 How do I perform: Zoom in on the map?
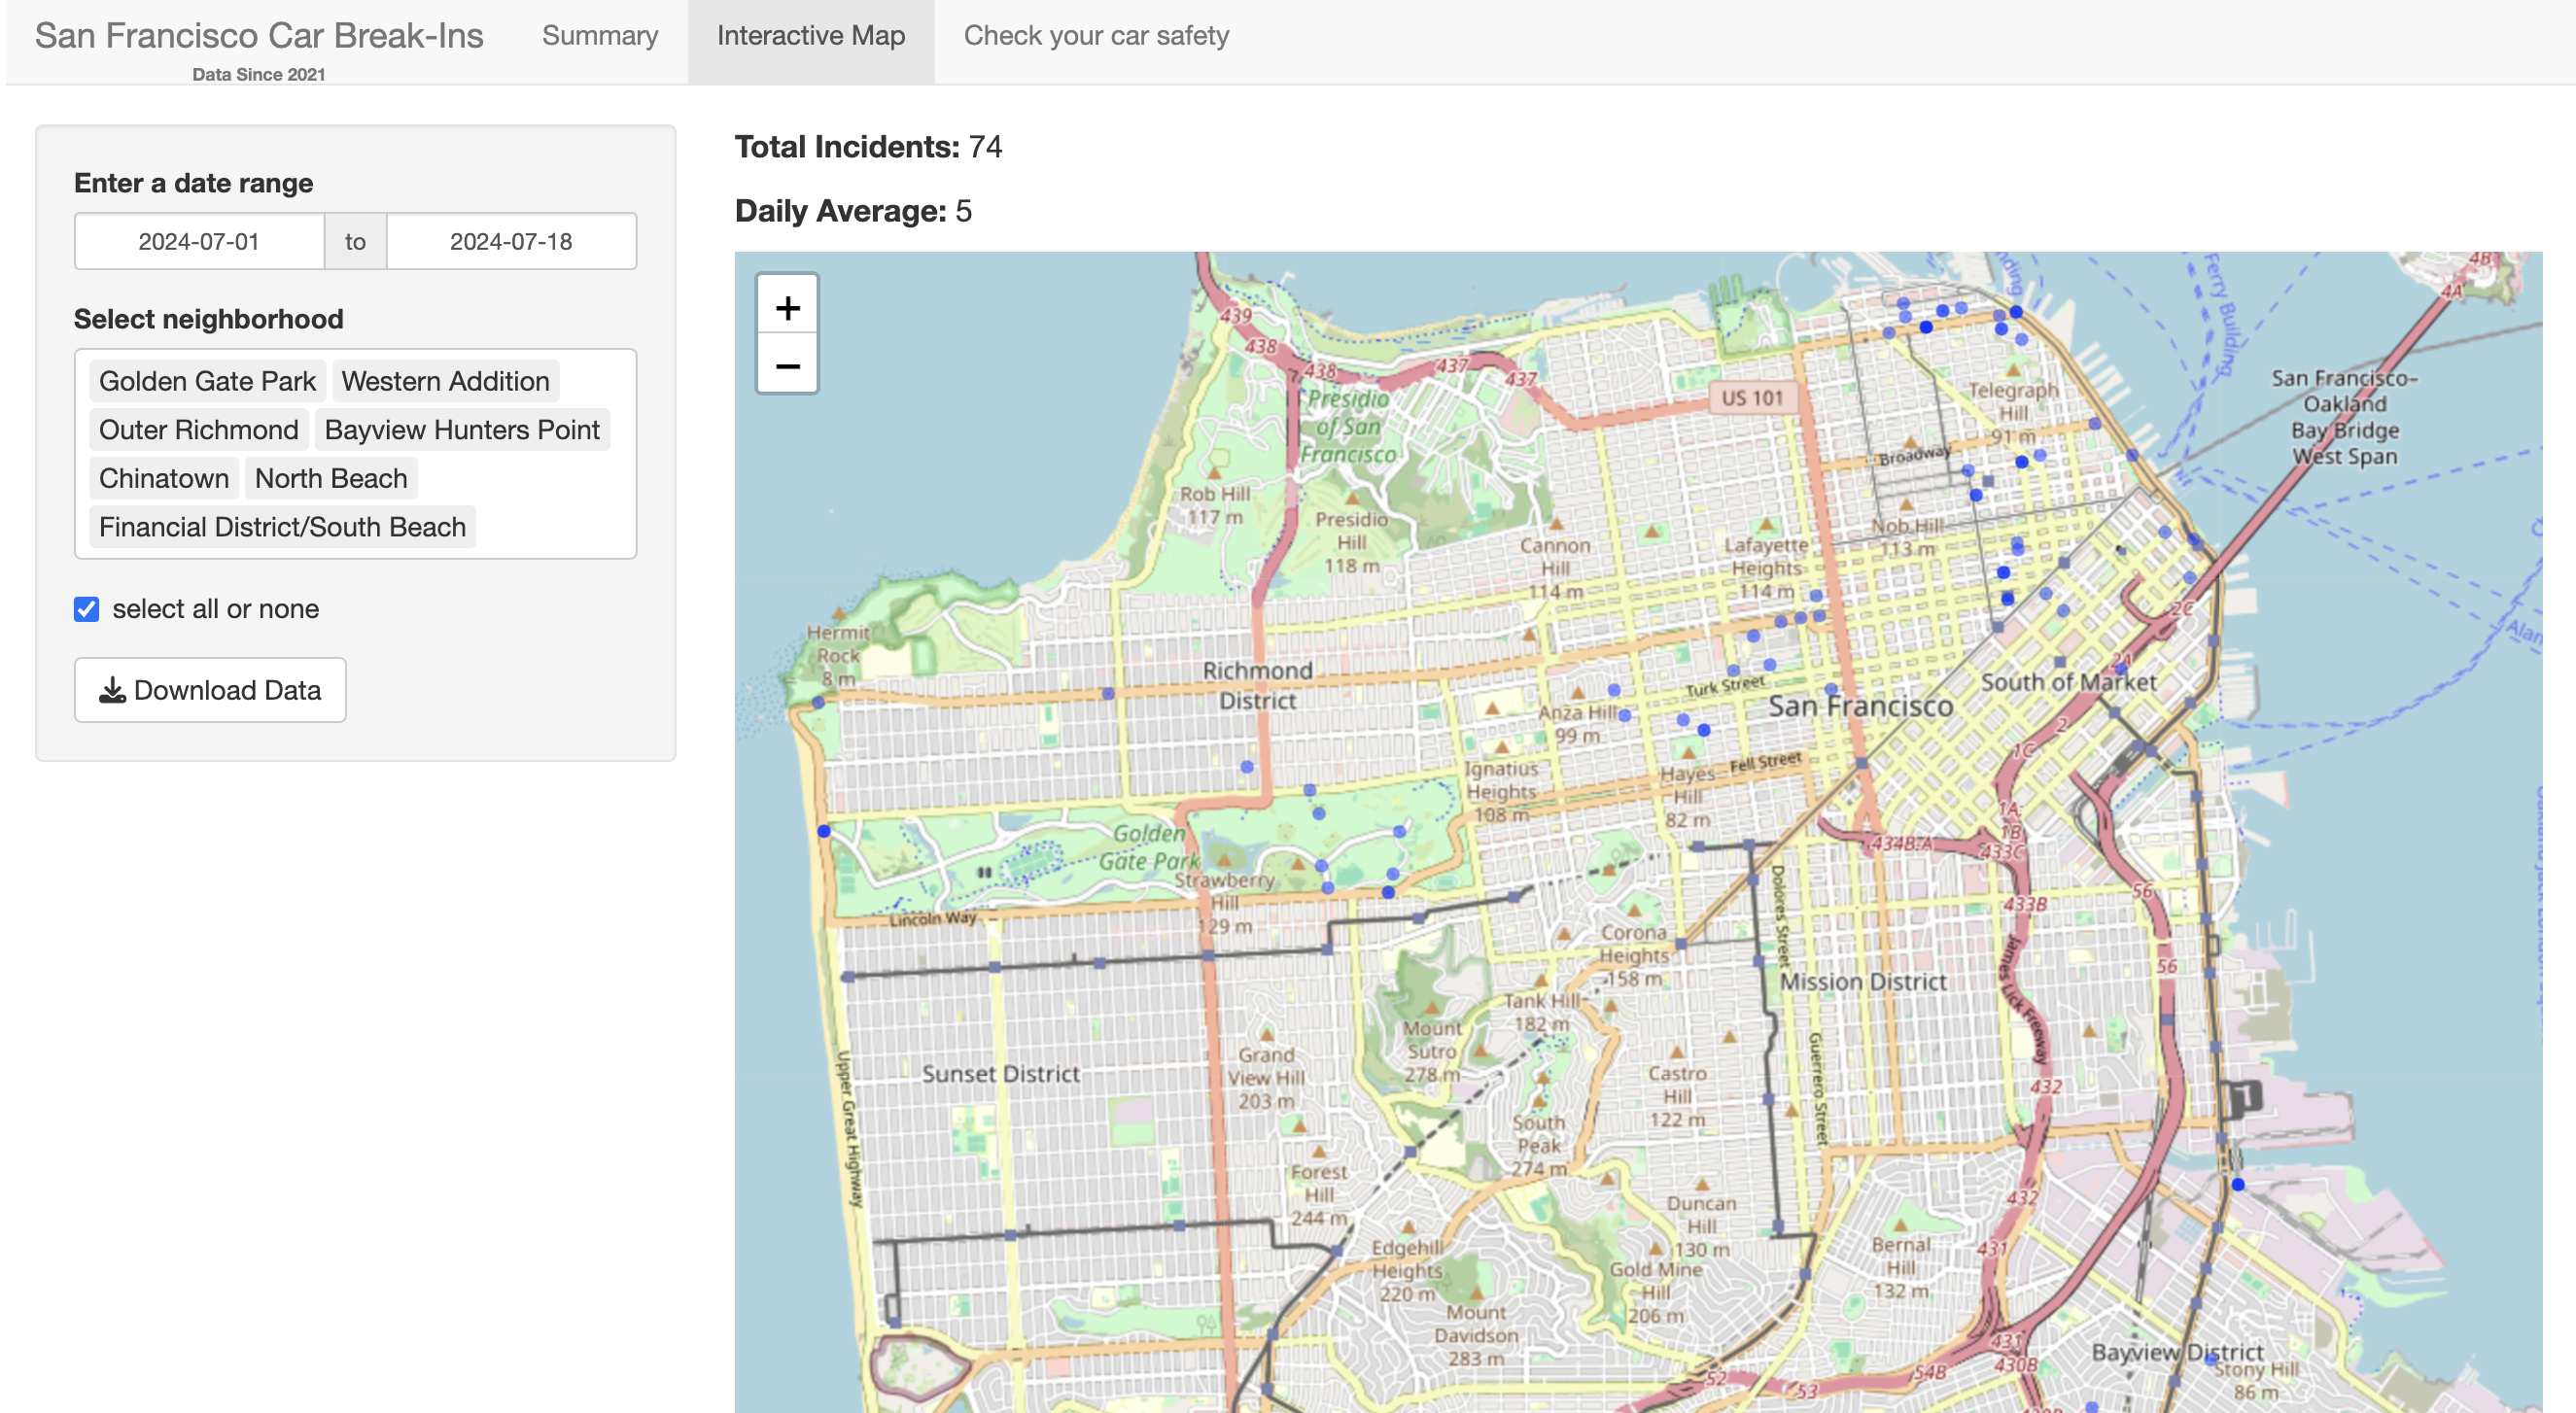(787, 307)
